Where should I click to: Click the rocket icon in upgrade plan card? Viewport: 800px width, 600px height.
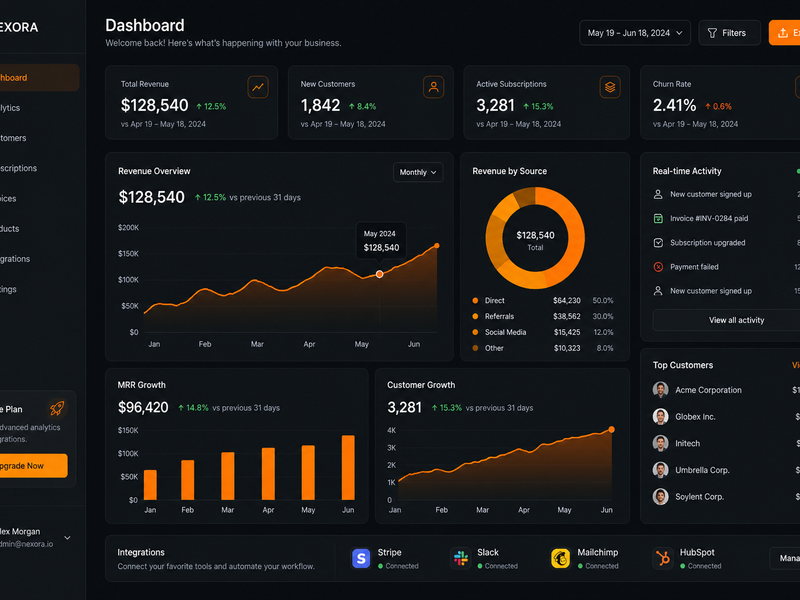click(x=57, y=408)
